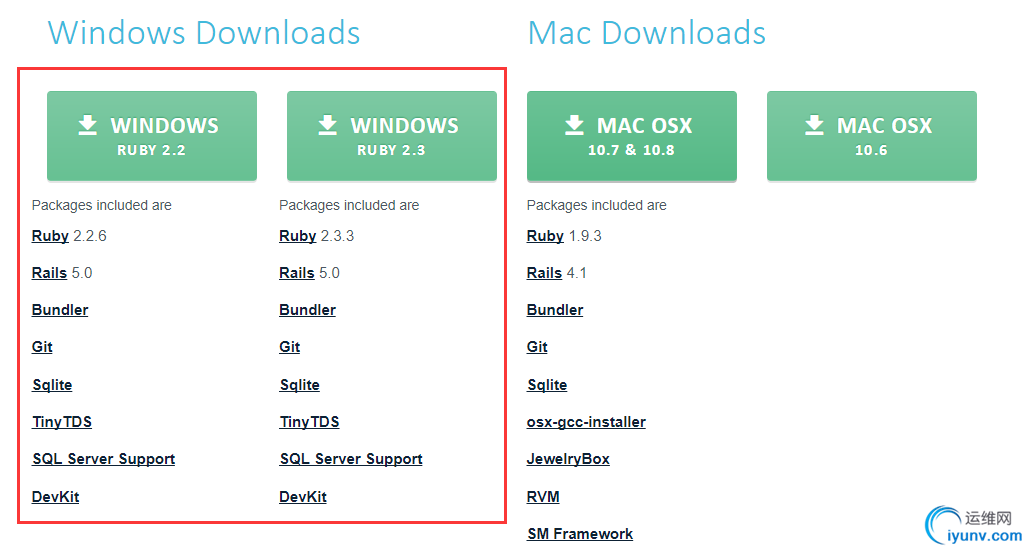
Task: Click version text 1.9.3
Action: pyautogui.click(x=585, y=236)
